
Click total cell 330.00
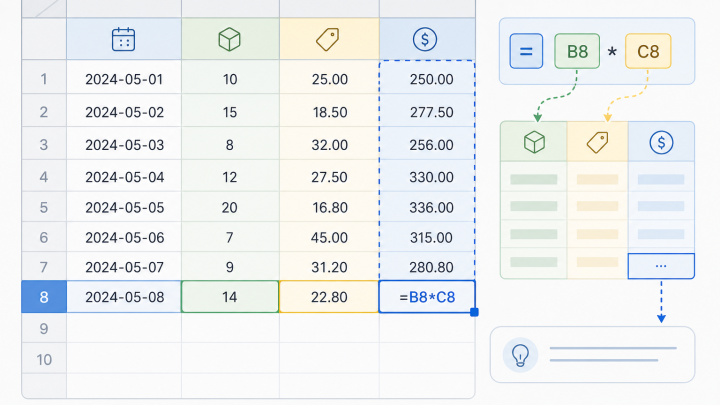(x=427, y=177)
